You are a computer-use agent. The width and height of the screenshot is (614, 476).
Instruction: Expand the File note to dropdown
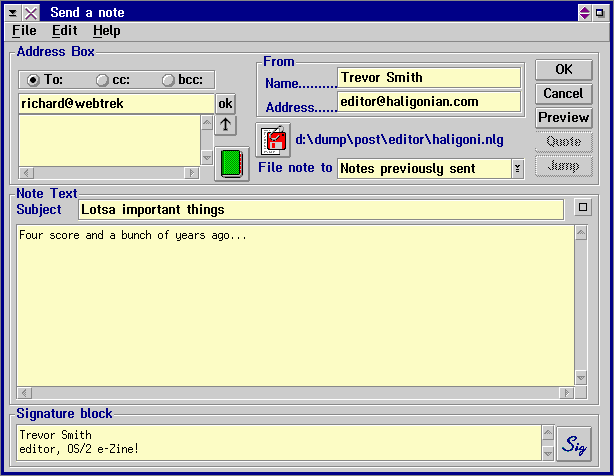pos(517,169)
